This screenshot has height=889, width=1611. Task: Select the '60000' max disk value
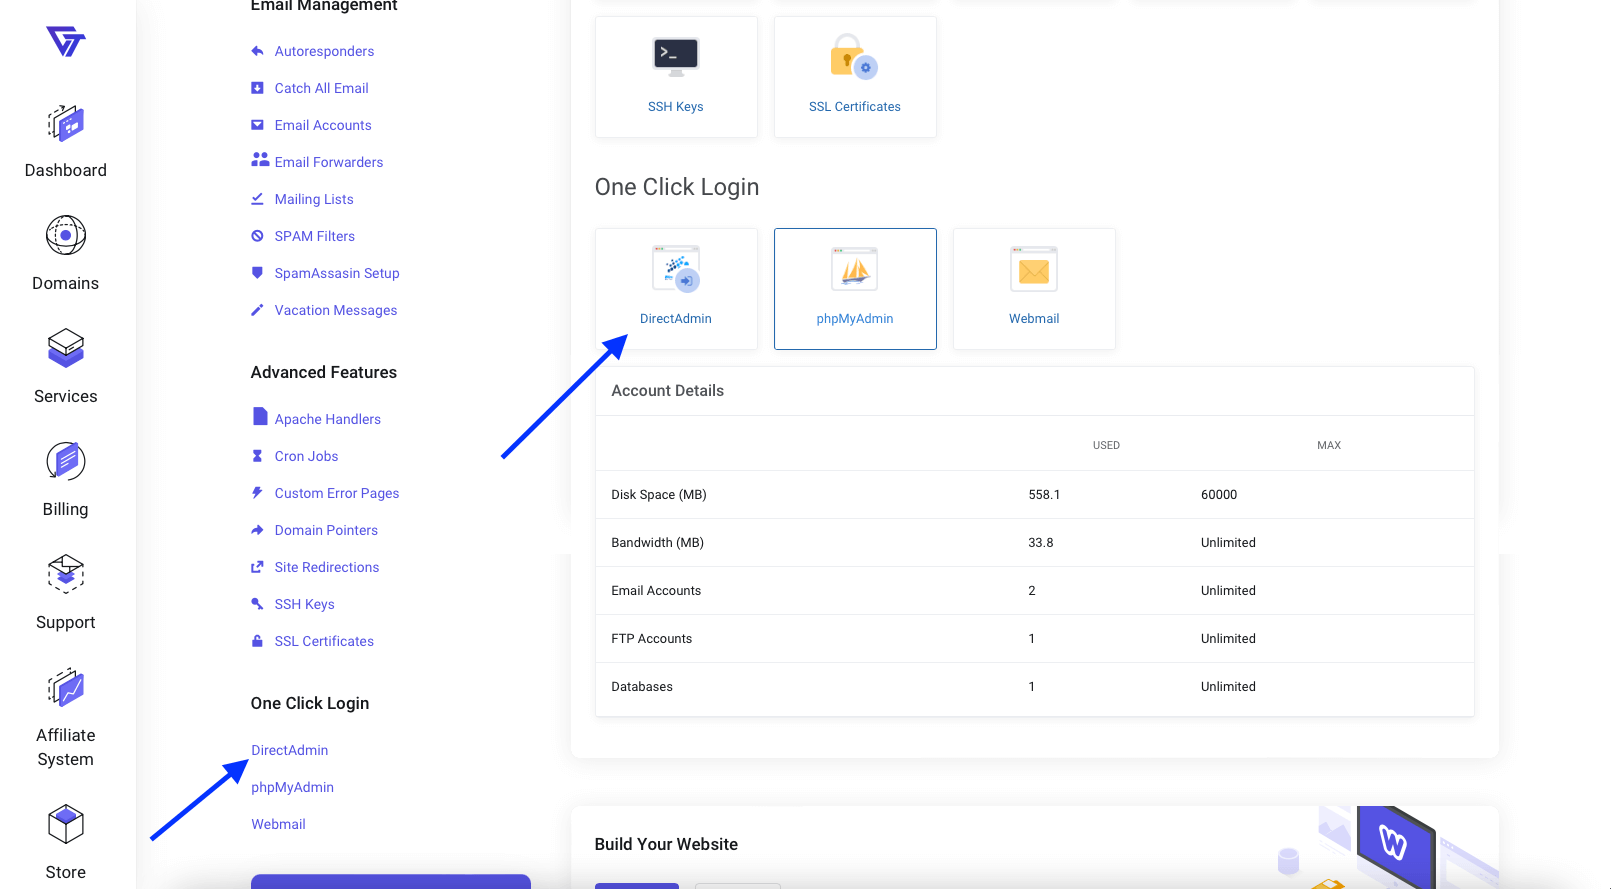pos(1219,494)
